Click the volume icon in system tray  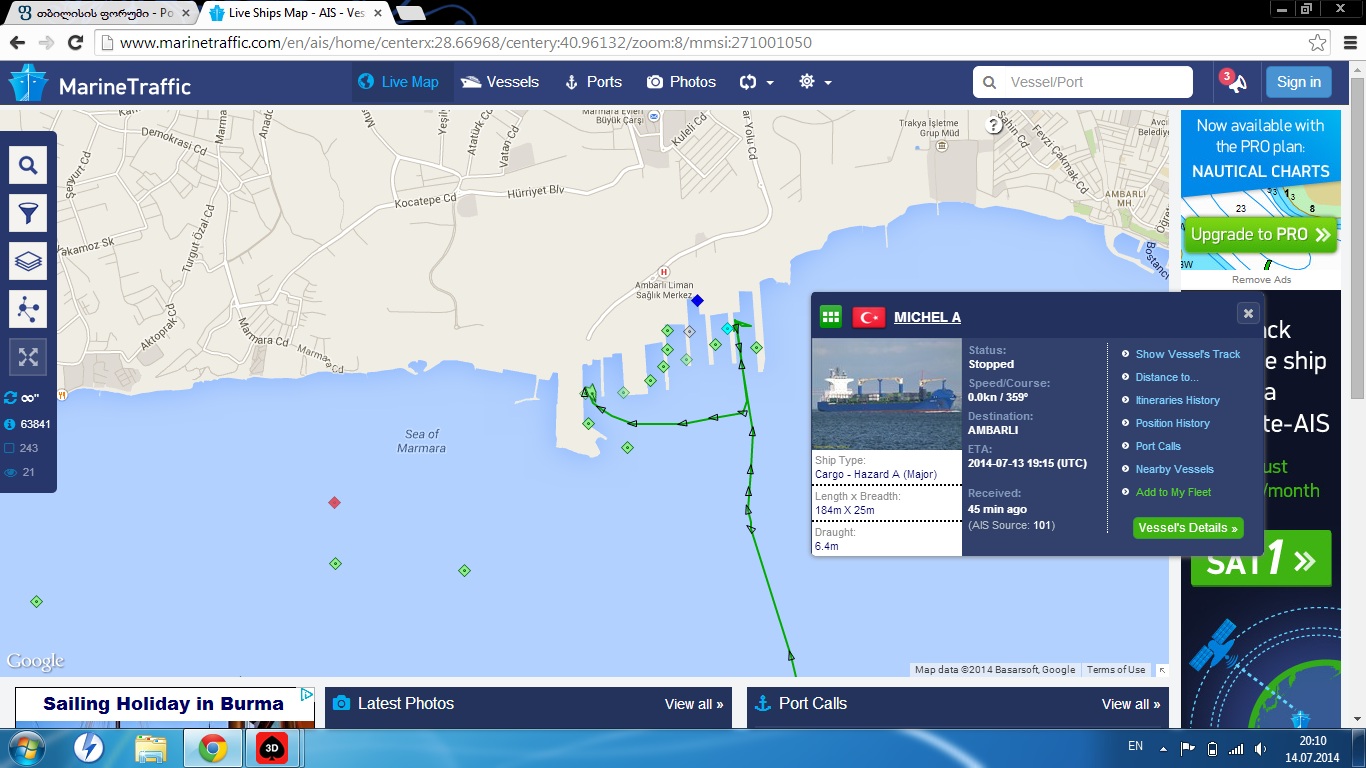pos(1258,748)
